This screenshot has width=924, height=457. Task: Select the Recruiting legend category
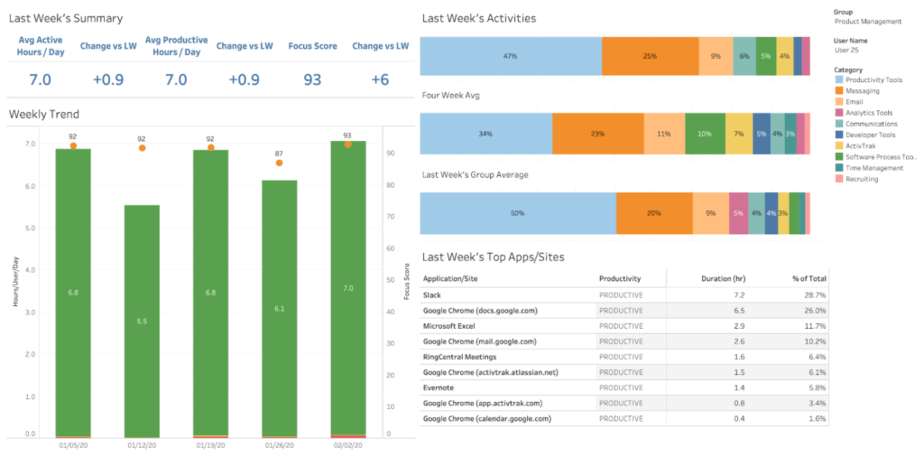click(x=862, y=179)
